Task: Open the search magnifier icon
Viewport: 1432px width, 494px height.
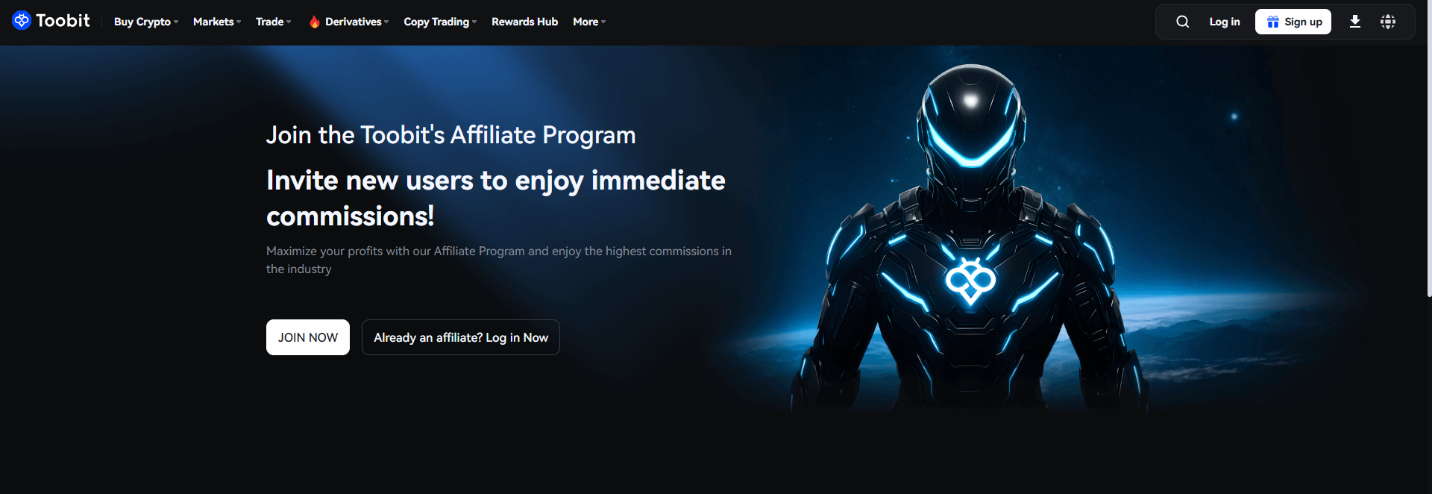Action: pyautogui.click(x=1182, y=22)
